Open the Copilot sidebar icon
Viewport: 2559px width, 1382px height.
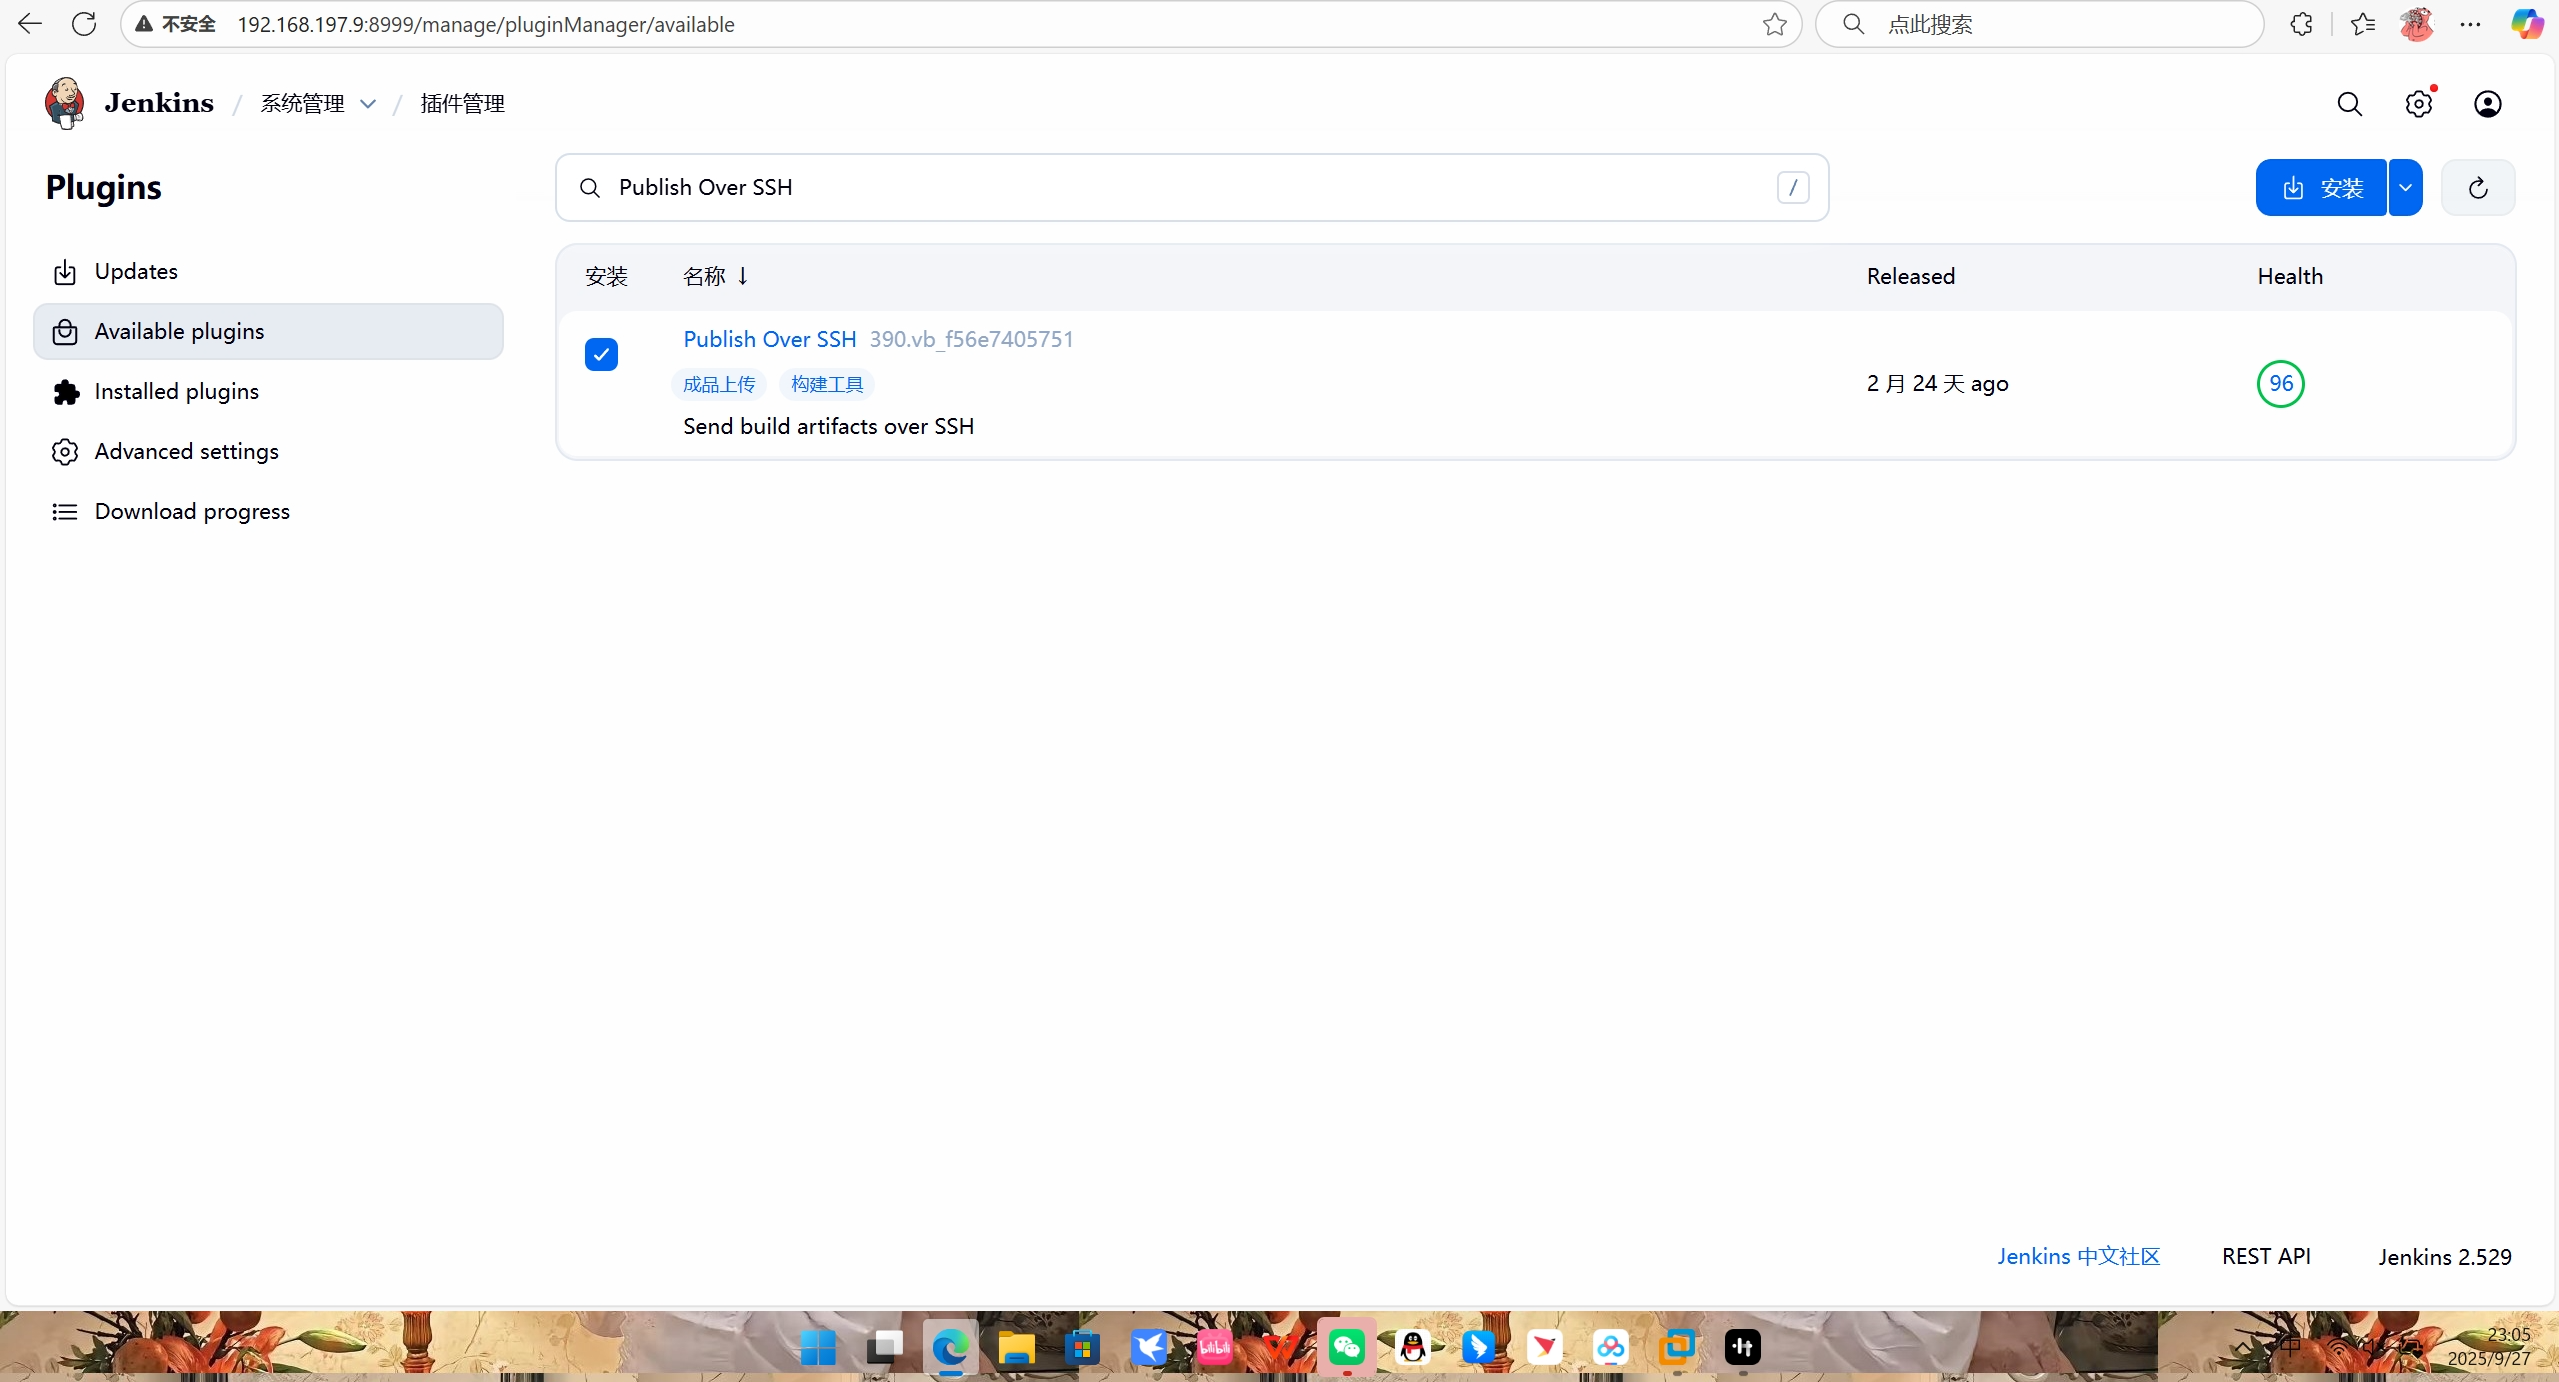(2526, 24)
